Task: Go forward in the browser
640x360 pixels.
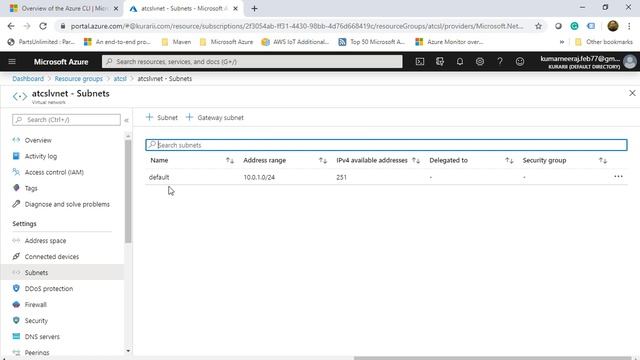Action: coord(27,26)
